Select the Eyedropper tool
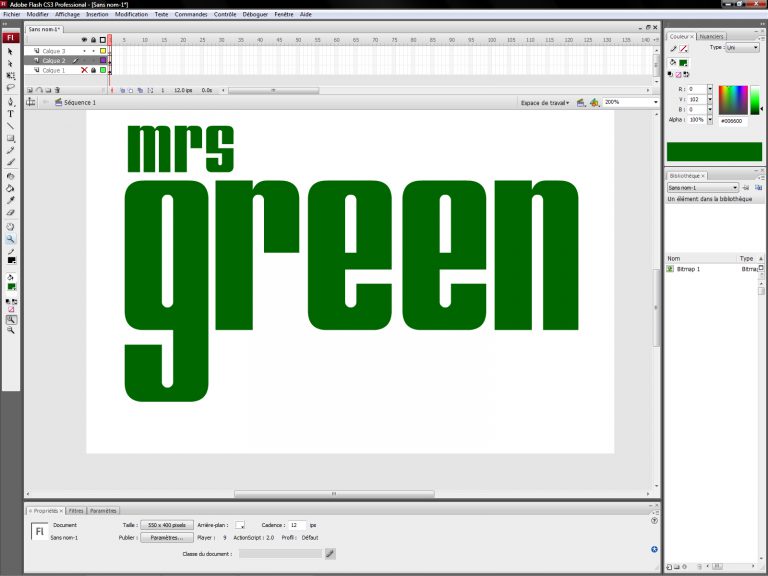The image size is (768, 576). [11, 200]
